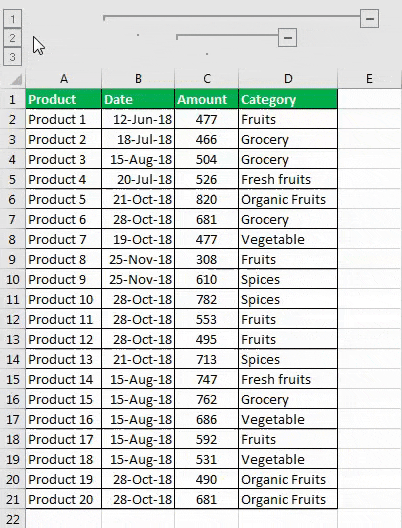Viewport: 402px width, 528px height.
Task: Select the cell with amount 820
Action: coord(206,199)
